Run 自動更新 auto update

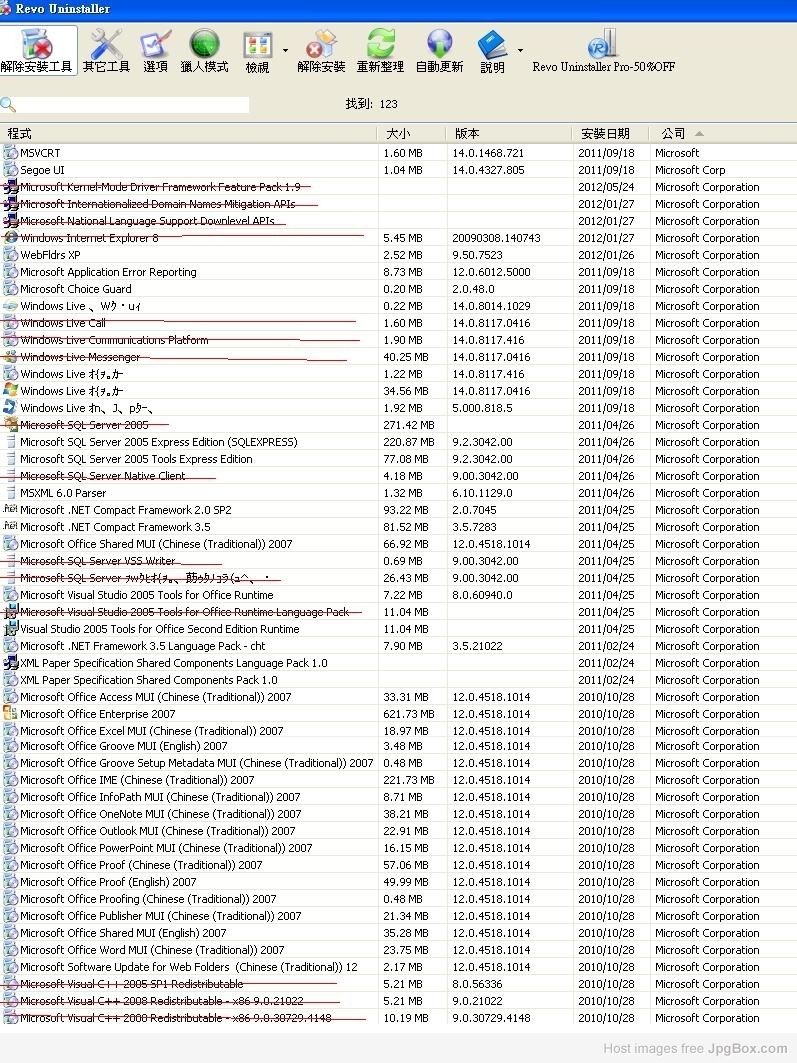[439, 52]
